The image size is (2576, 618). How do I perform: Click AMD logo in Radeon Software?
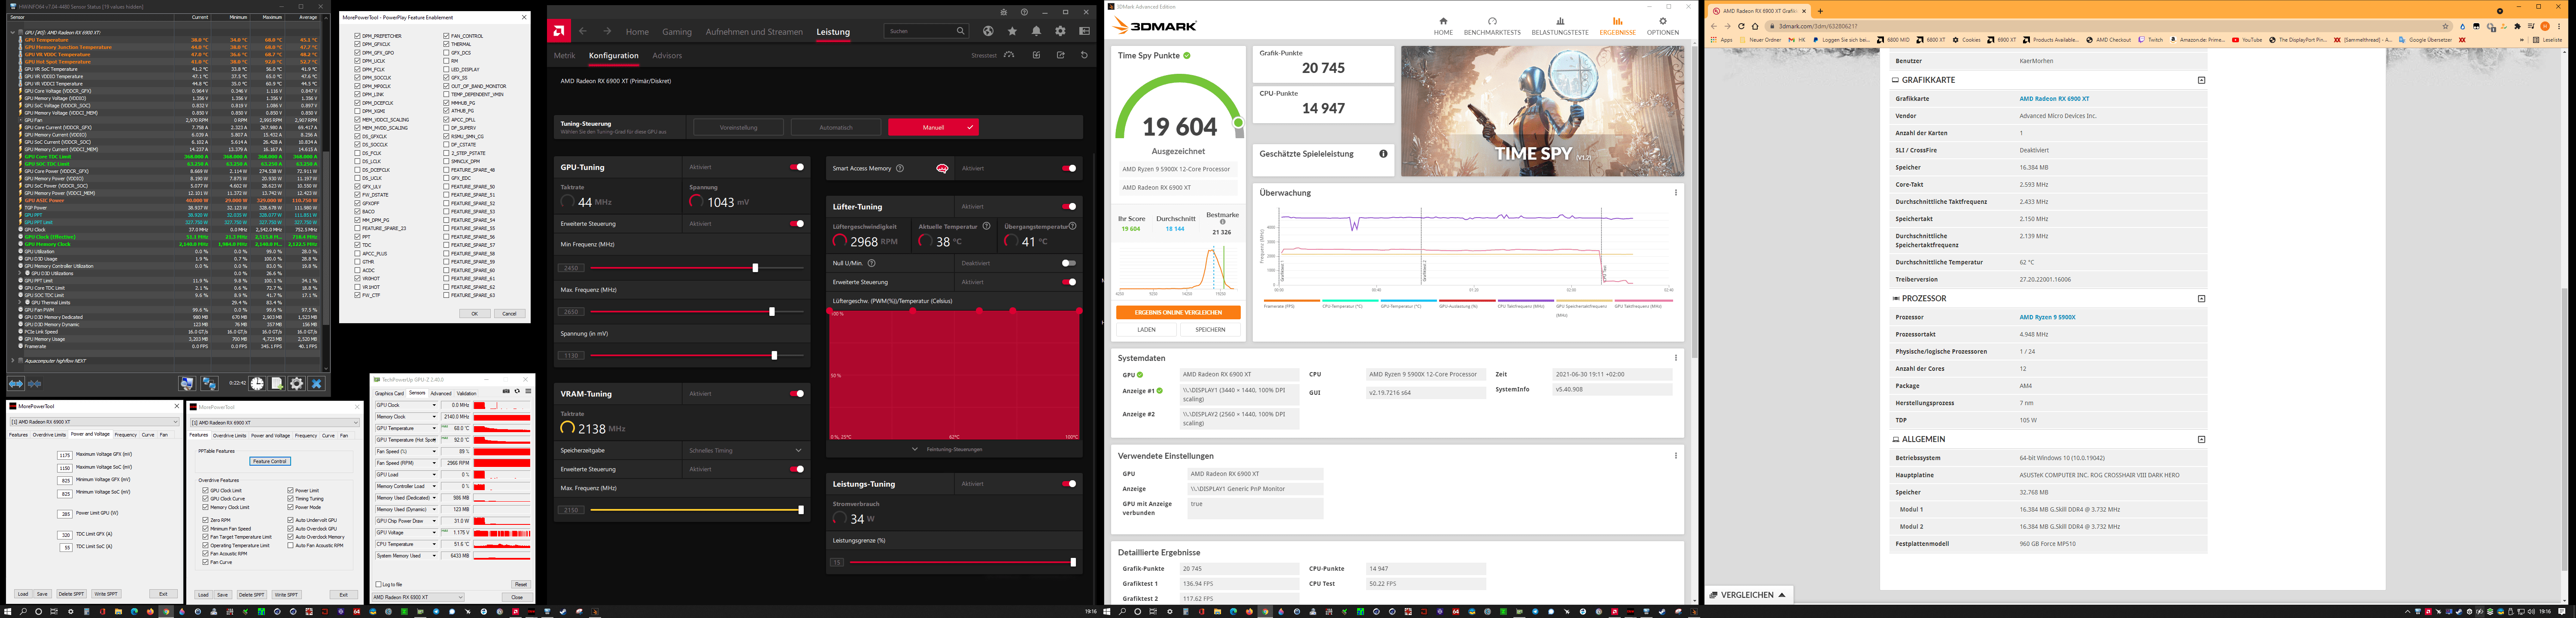560,31
